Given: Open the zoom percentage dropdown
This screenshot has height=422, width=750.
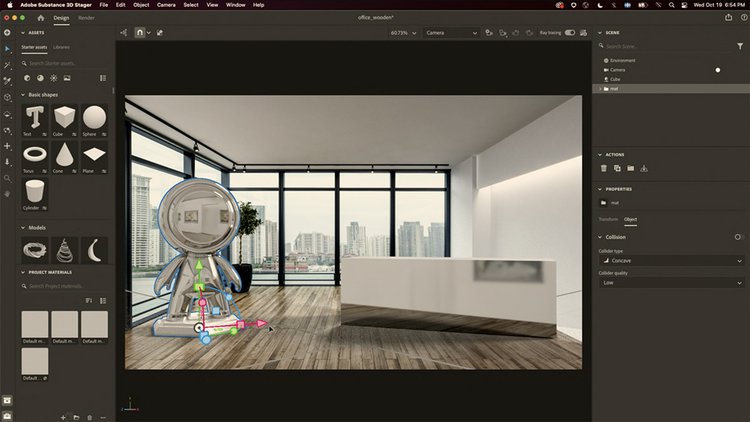Looking at the screenshot, I should (406, 32).
